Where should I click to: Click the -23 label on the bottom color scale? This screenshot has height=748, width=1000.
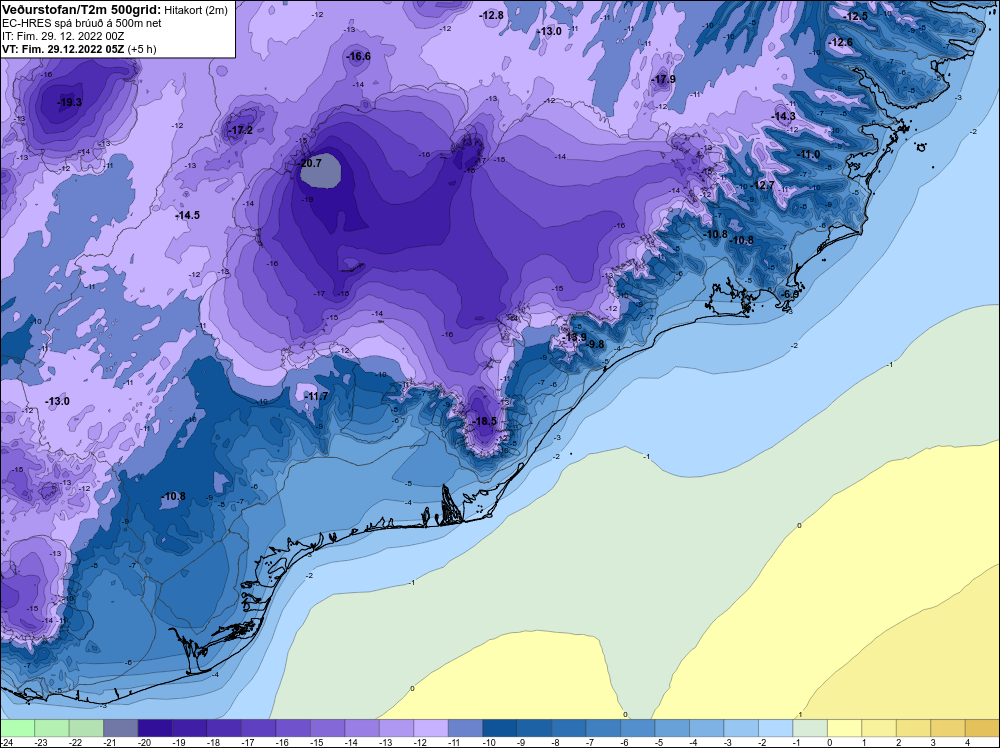(42, 742)
